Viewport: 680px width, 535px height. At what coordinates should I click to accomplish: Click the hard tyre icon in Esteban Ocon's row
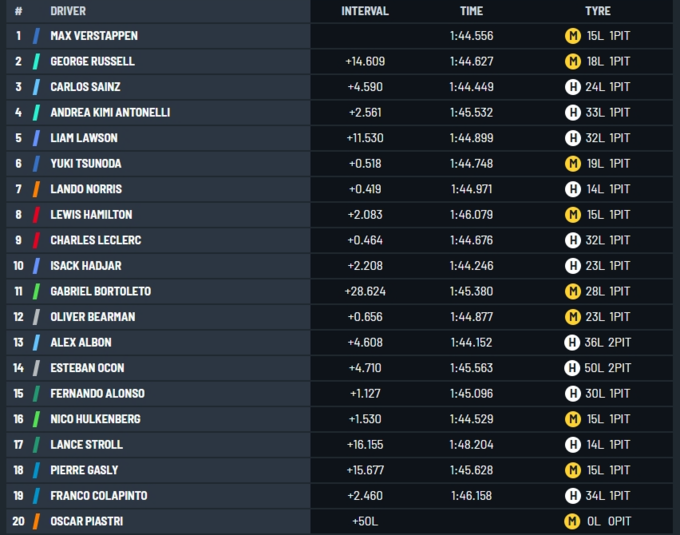coord(572,368)
